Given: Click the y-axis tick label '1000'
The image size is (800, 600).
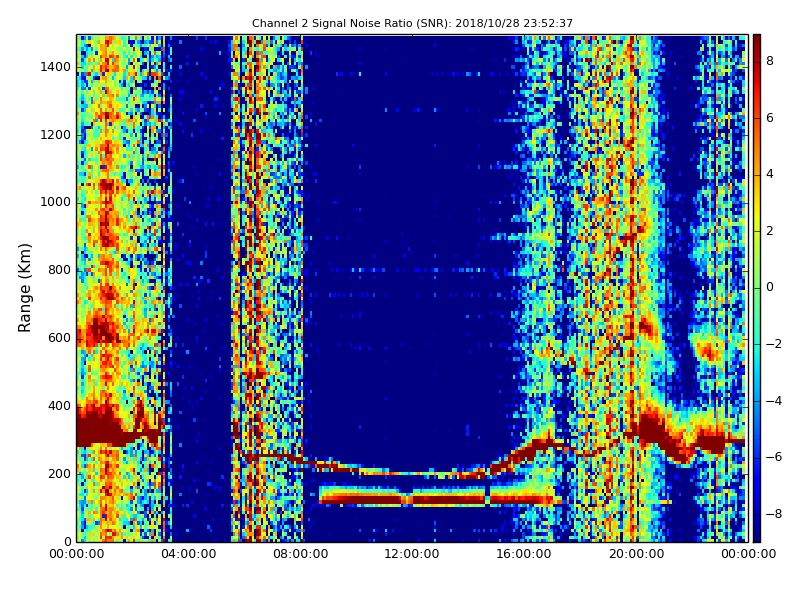Looking at the screenshot, I should [x=56, y=203].
